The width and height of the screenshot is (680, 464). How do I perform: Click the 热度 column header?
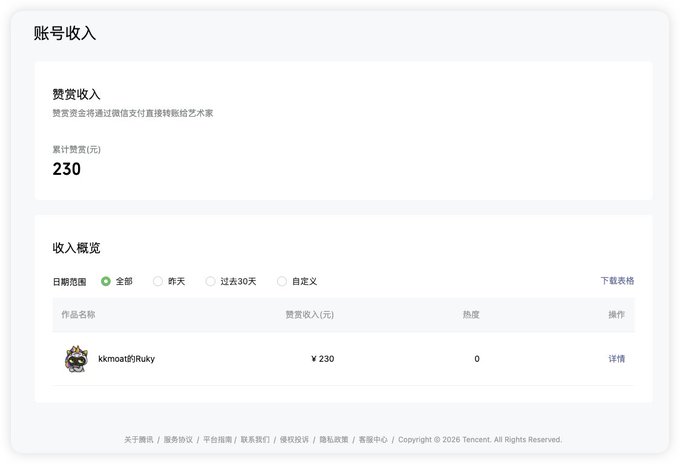click(471, 314)
